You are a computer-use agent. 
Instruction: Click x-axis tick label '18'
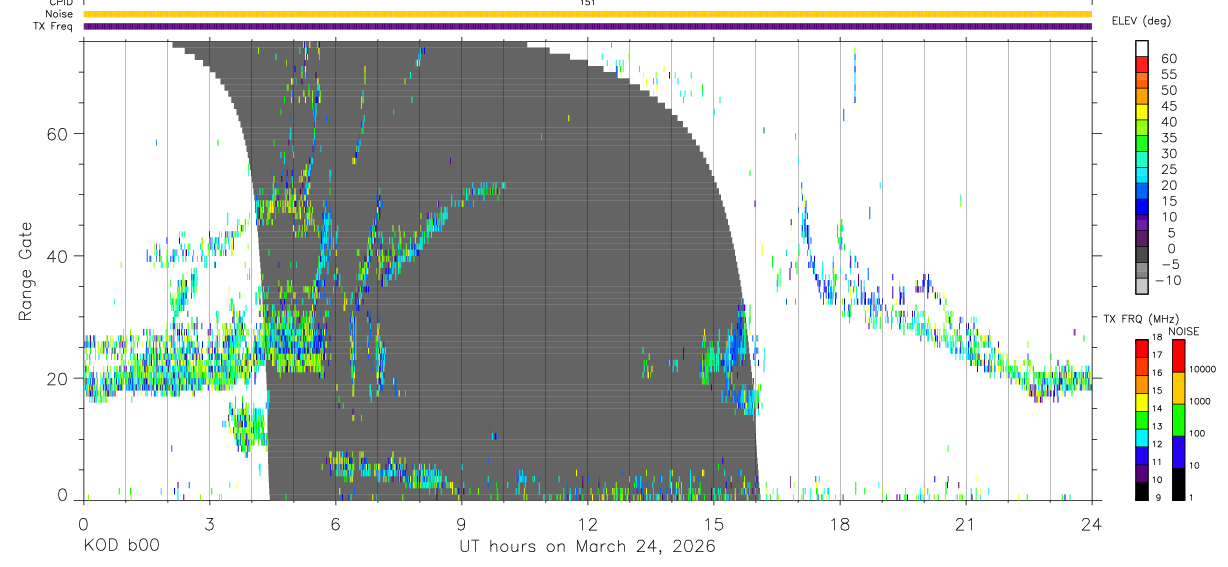click(839, 524)
